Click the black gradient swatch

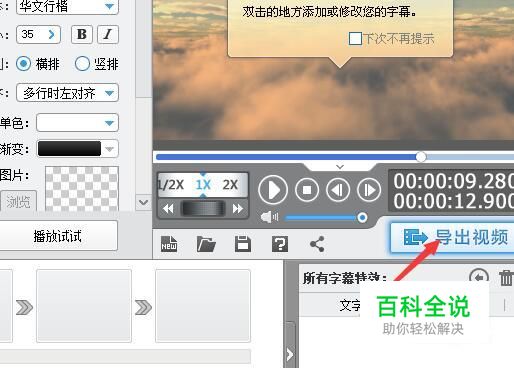(x=69, y=149)
